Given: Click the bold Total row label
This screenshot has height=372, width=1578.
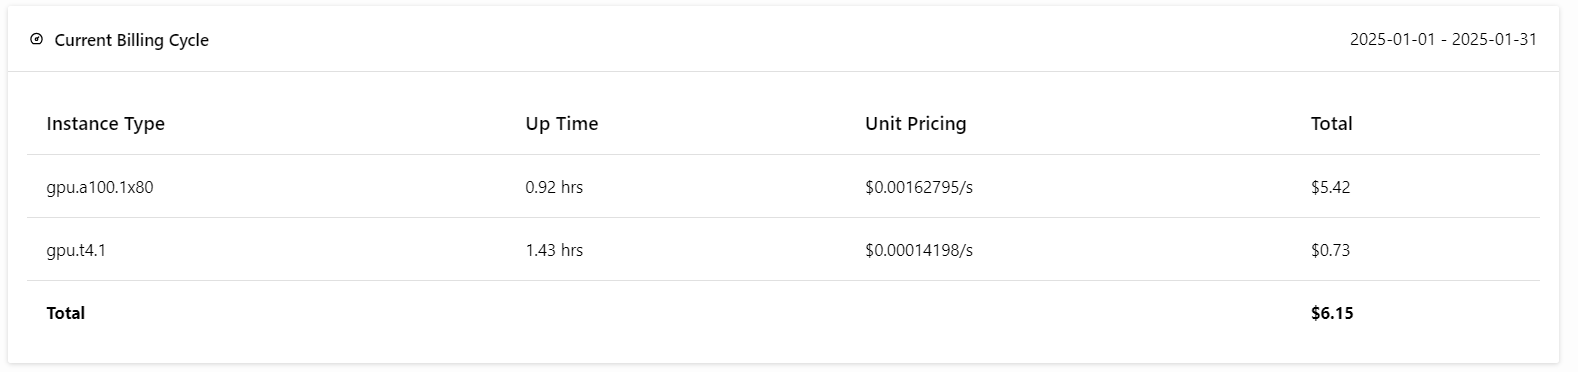Looking at the screenshot, I should (x=66, y=313).
